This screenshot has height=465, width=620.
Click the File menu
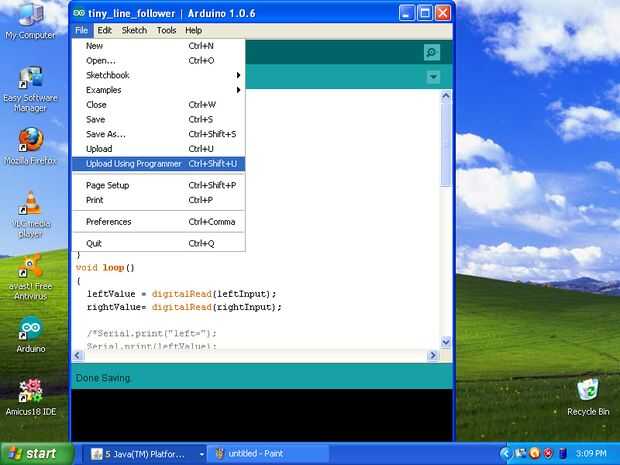[x=81, y=30]
